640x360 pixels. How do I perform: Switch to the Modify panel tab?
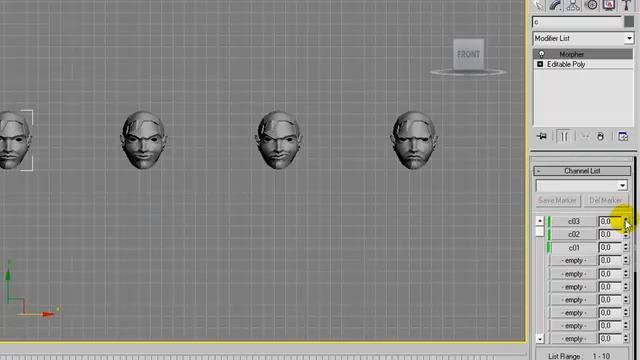click(556, 5)
